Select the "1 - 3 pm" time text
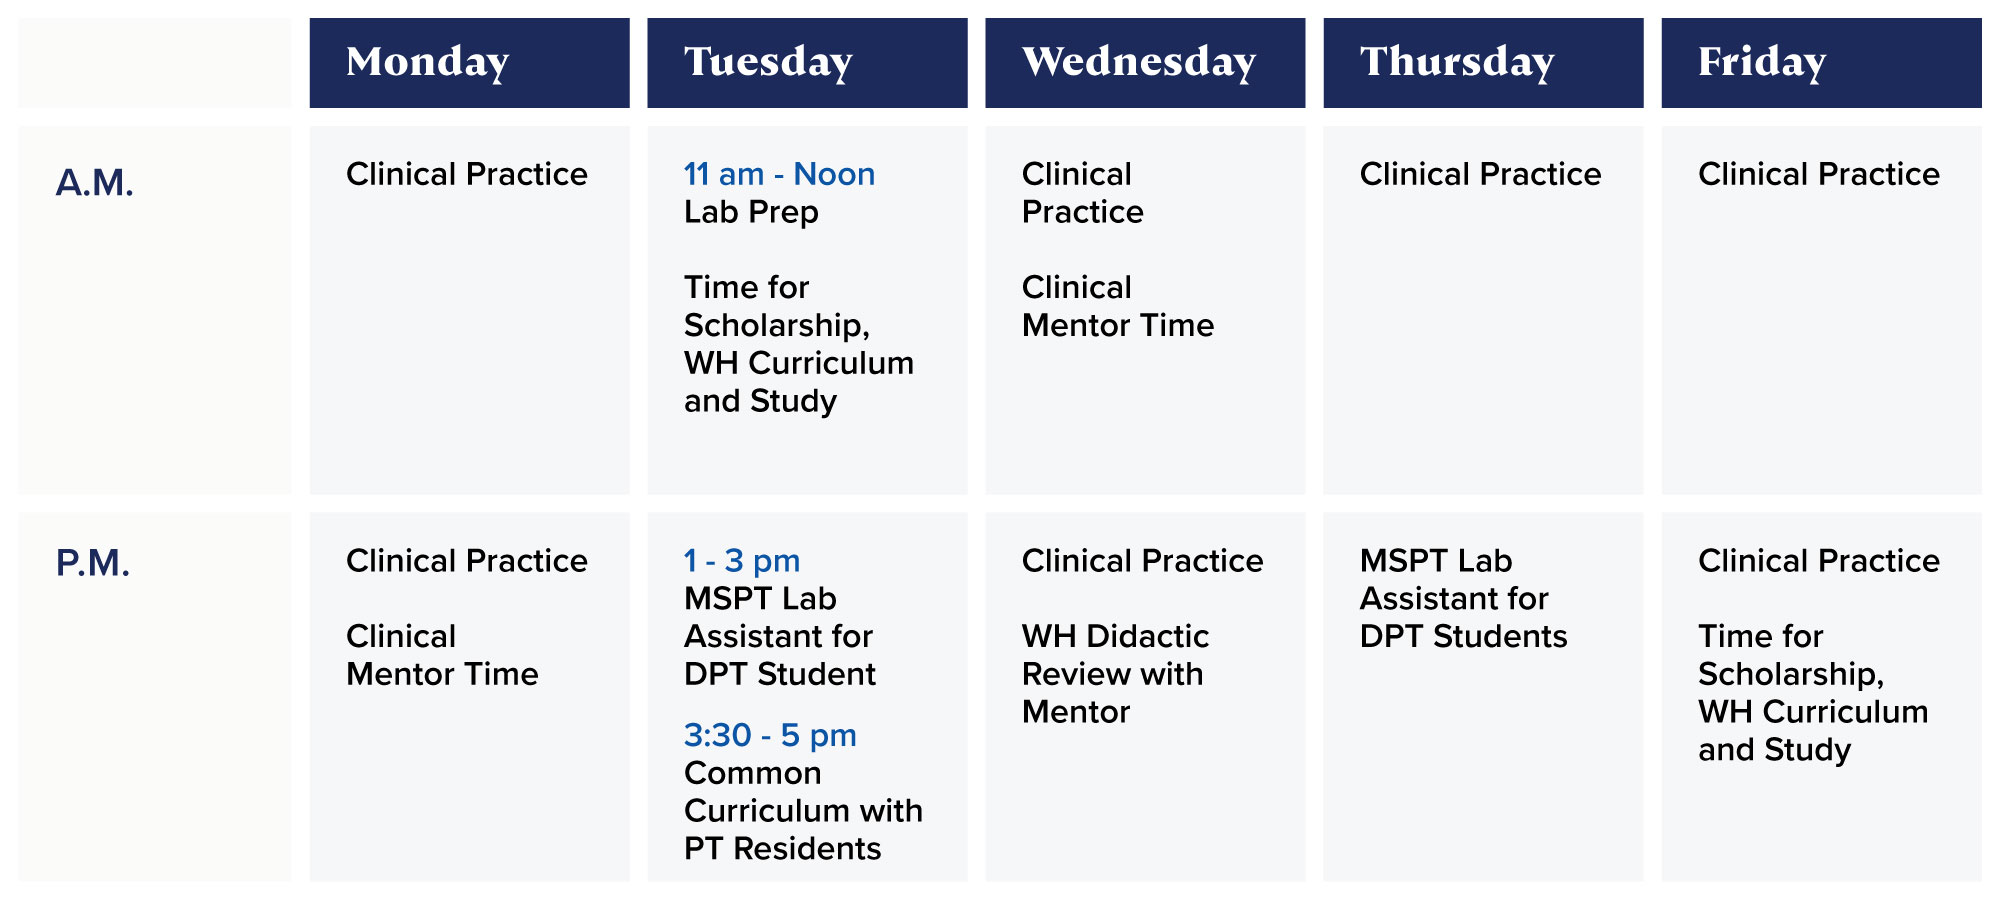 pos(742,560)
